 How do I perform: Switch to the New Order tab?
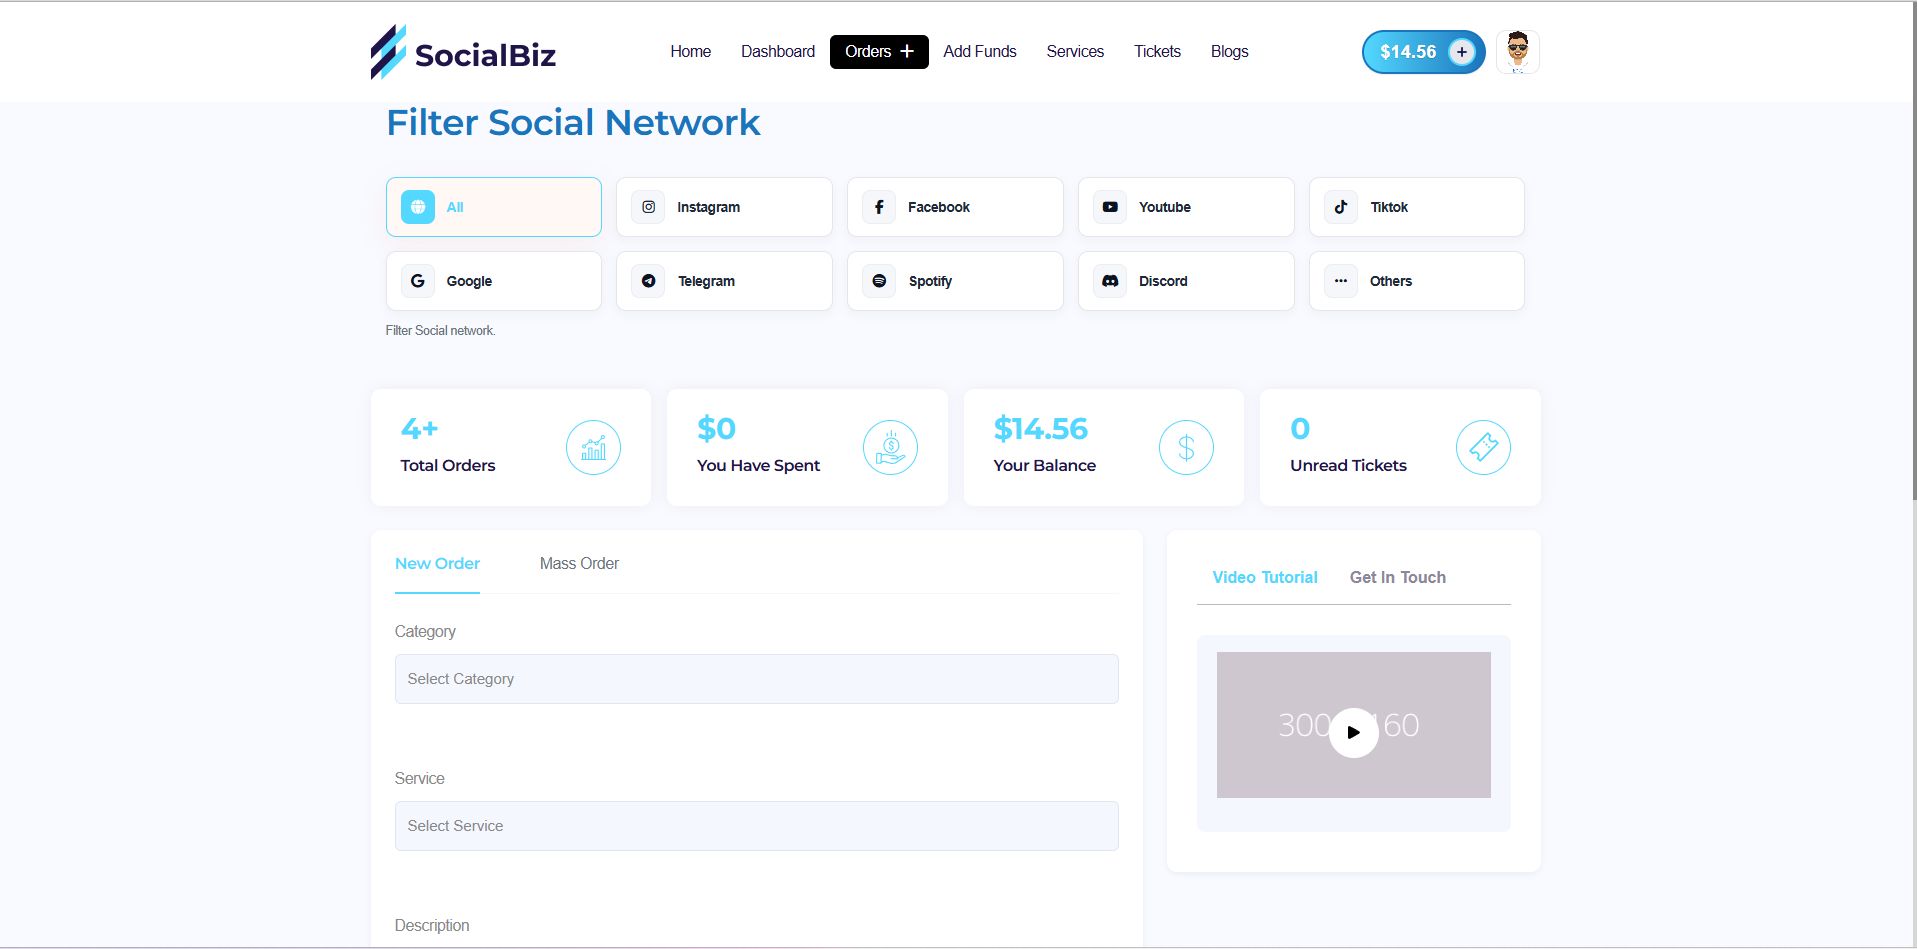tap(437, 564)
